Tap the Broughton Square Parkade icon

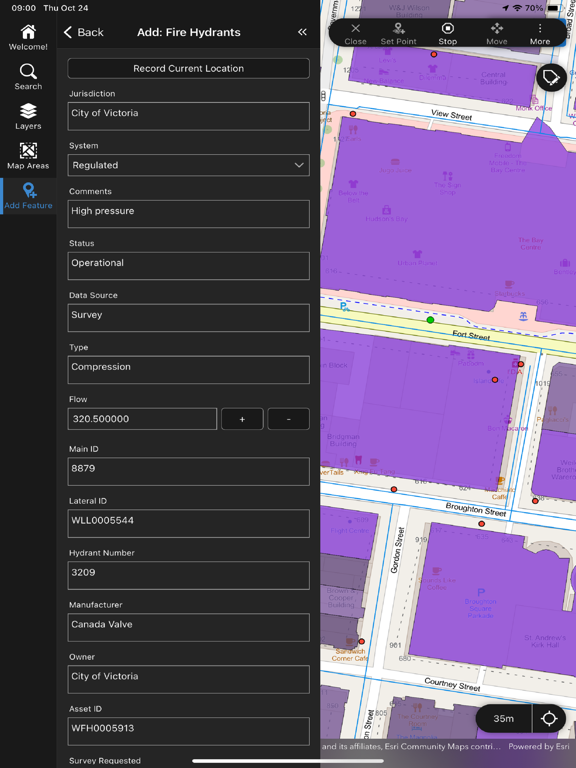481,592
